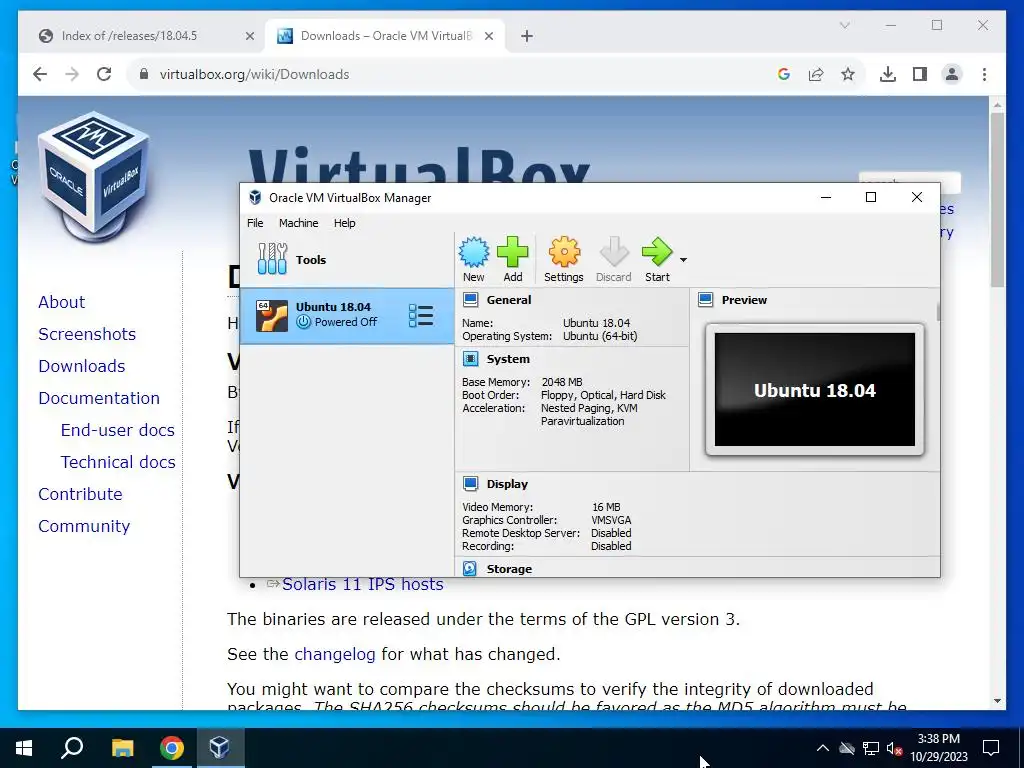This screenshot has width=1024, height=768.
Task: Click the Ubuntu 18.04 preview thumbnail
Action: click(x=814, y=390)
